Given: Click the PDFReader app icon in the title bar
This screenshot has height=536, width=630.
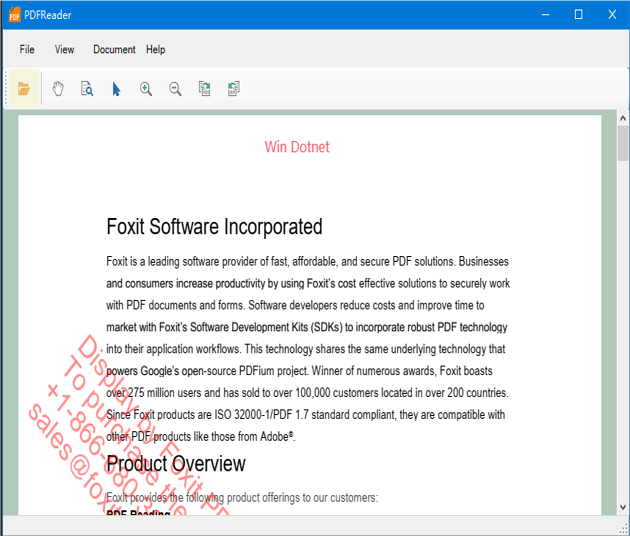Looking at the screenshot, I should click(14, 15).
